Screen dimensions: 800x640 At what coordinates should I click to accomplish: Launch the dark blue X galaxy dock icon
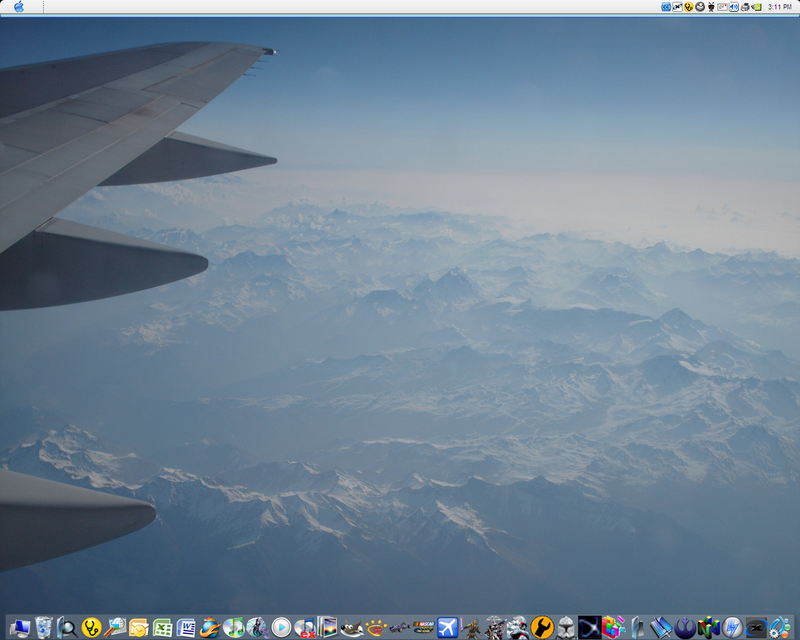[589, 627]
